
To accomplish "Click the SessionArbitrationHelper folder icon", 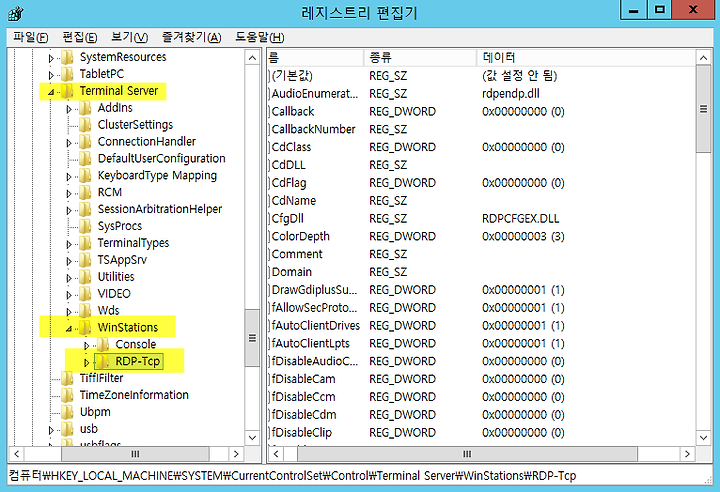I will coord(85,209).
